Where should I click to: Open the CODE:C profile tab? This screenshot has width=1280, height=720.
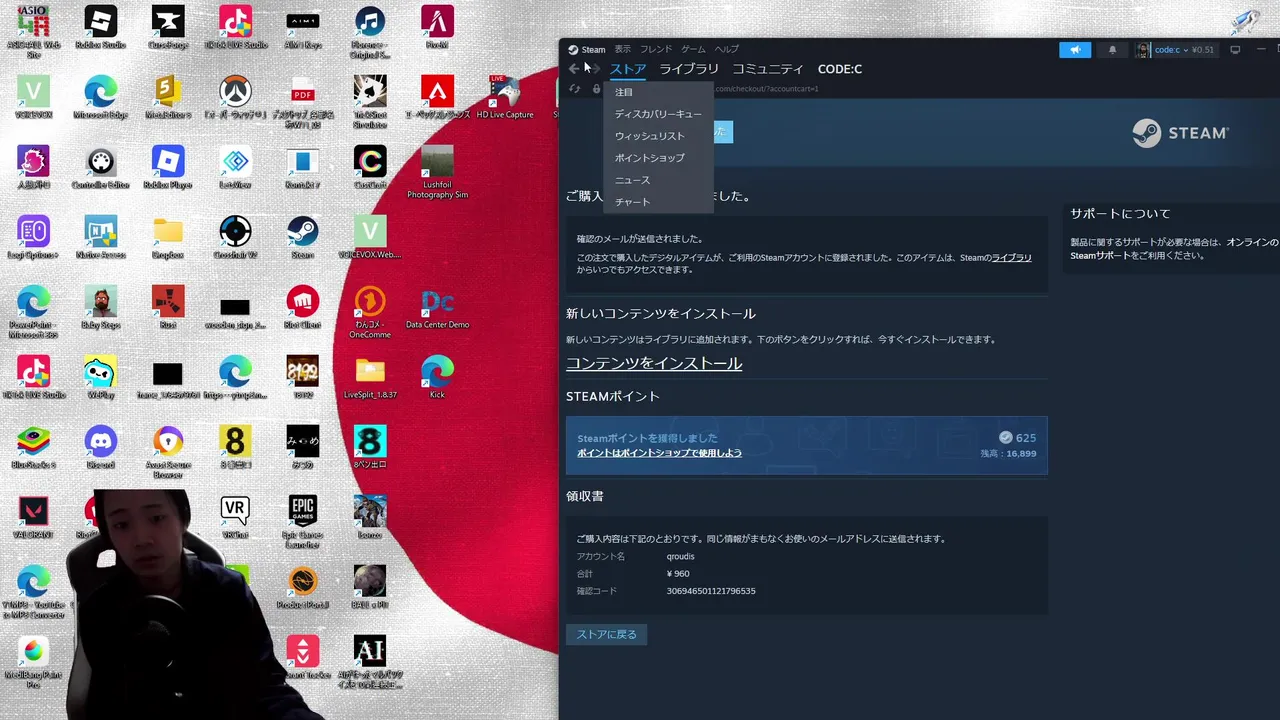click(840, 69)
